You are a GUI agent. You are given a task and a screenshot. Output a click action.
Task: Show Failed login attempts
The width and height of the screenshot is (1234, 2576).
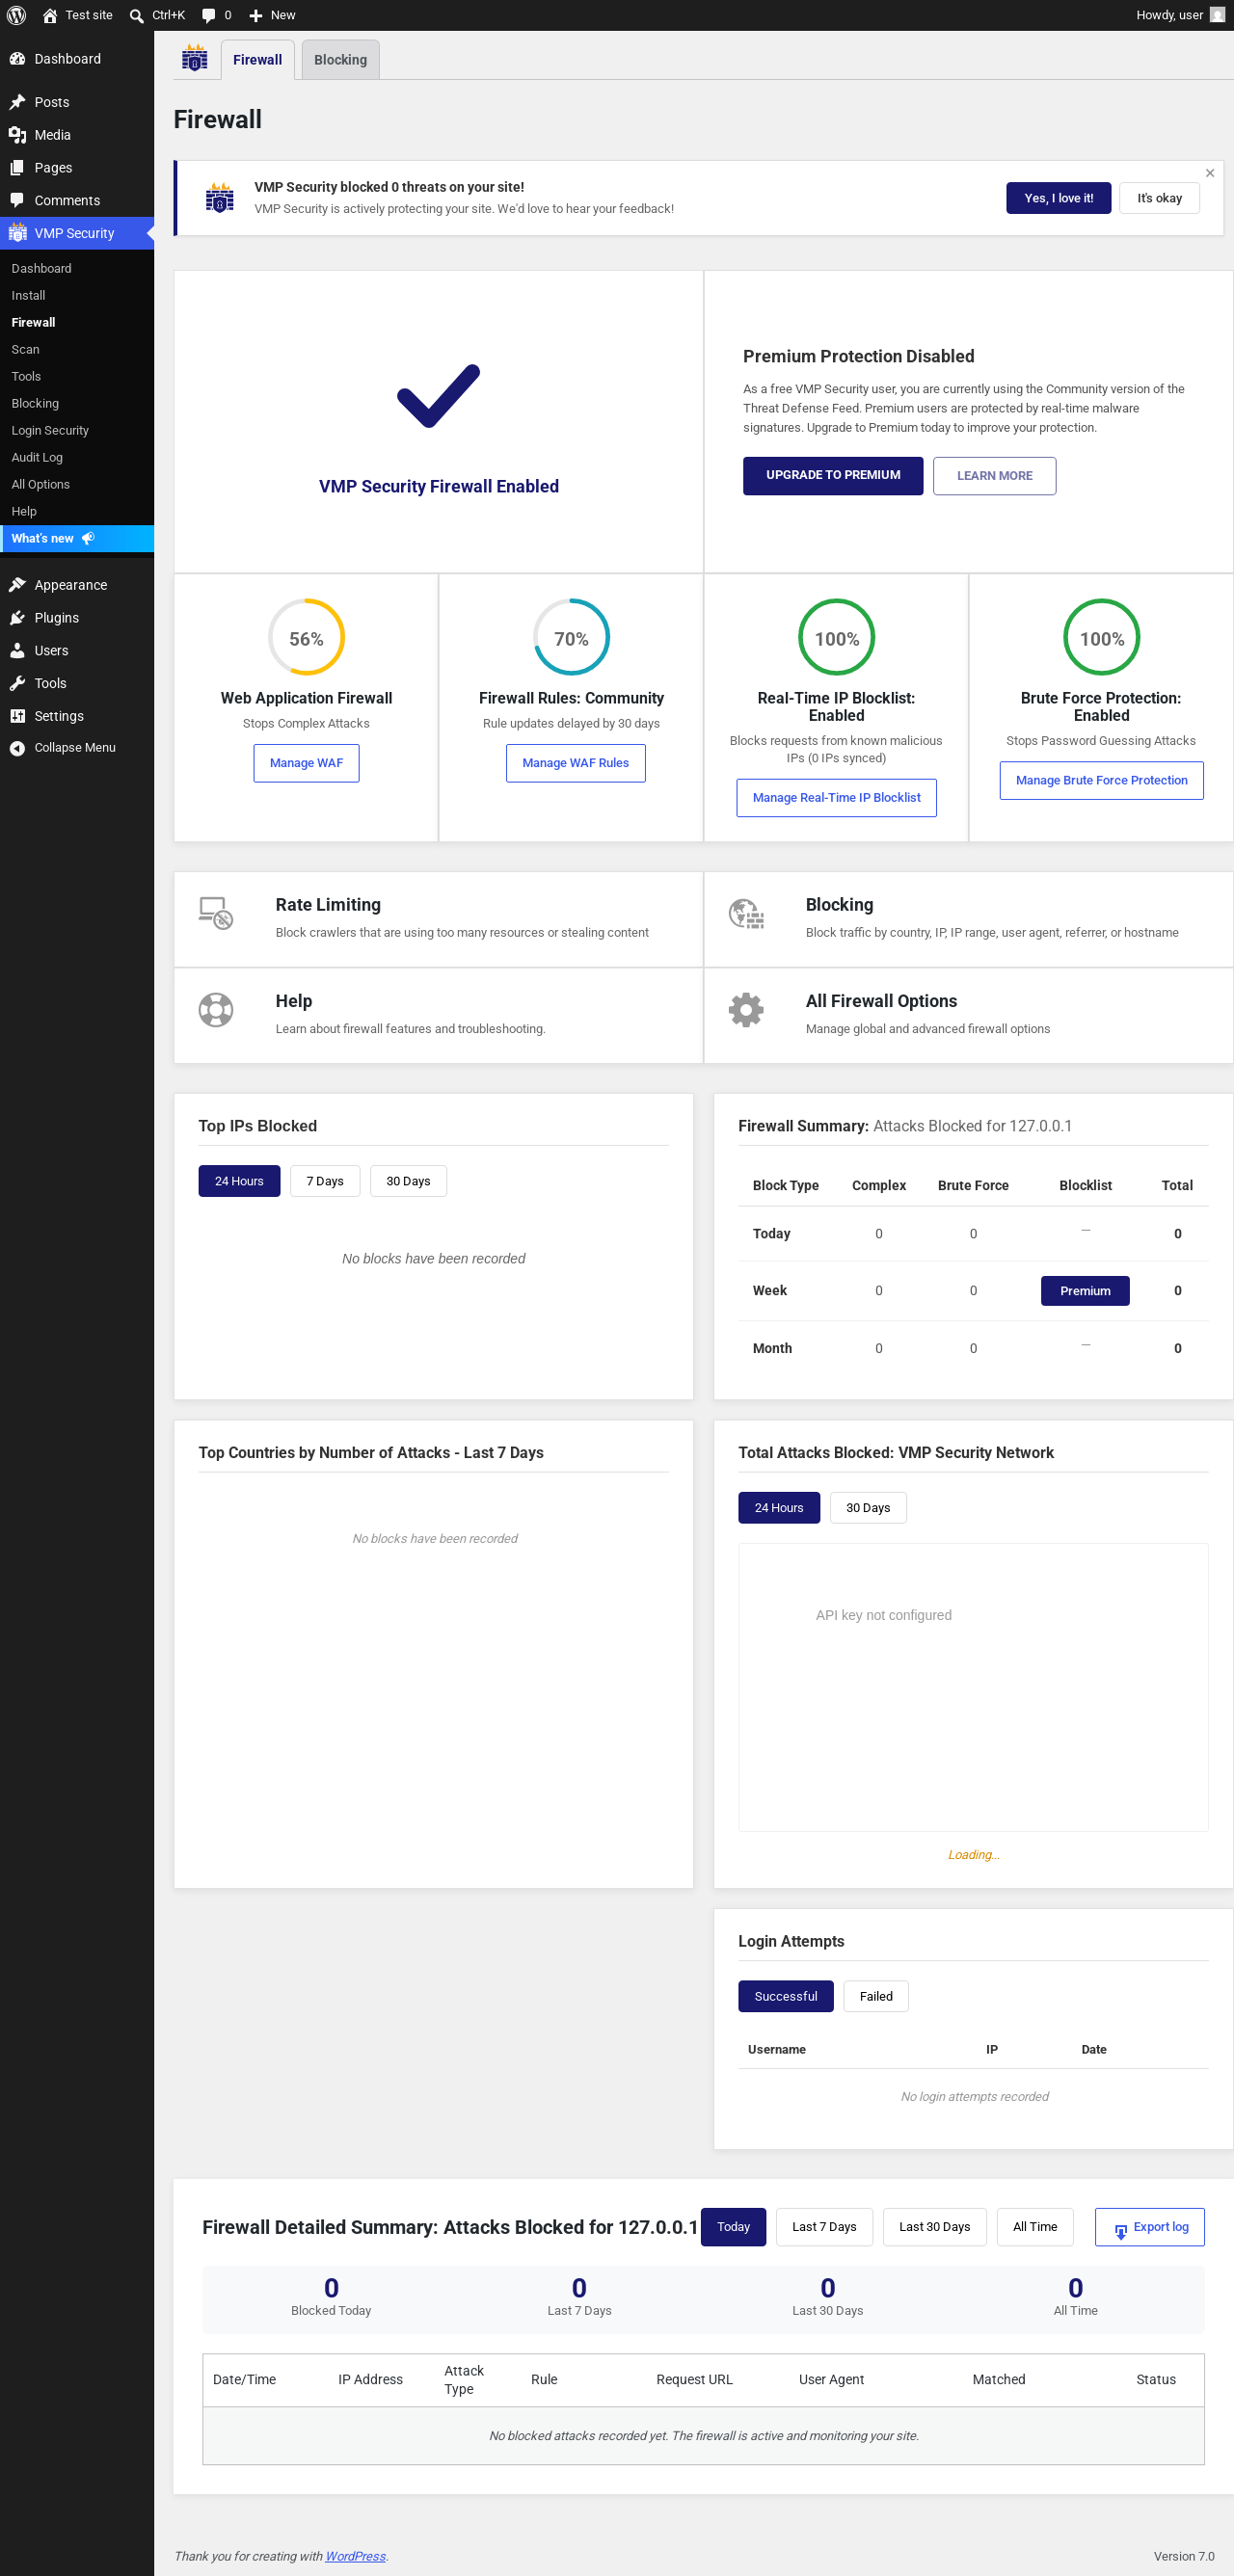pos(876,1996)
